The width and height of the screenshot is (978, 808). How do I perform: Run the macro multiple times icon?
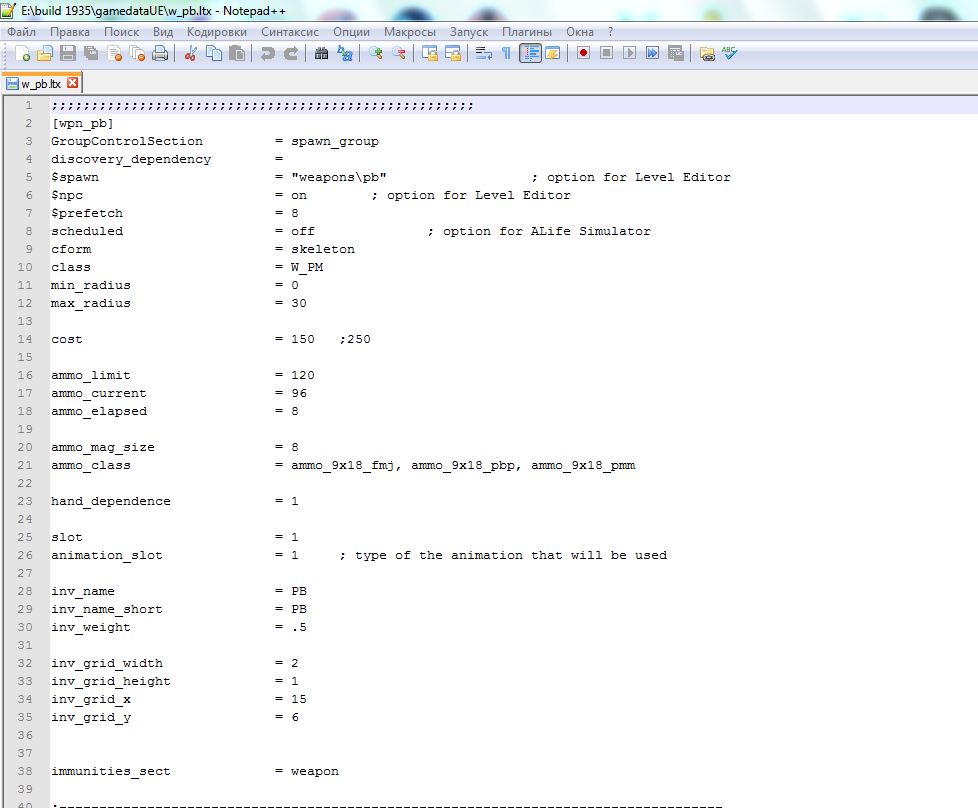pyautogui.click(x=653, y=54)
